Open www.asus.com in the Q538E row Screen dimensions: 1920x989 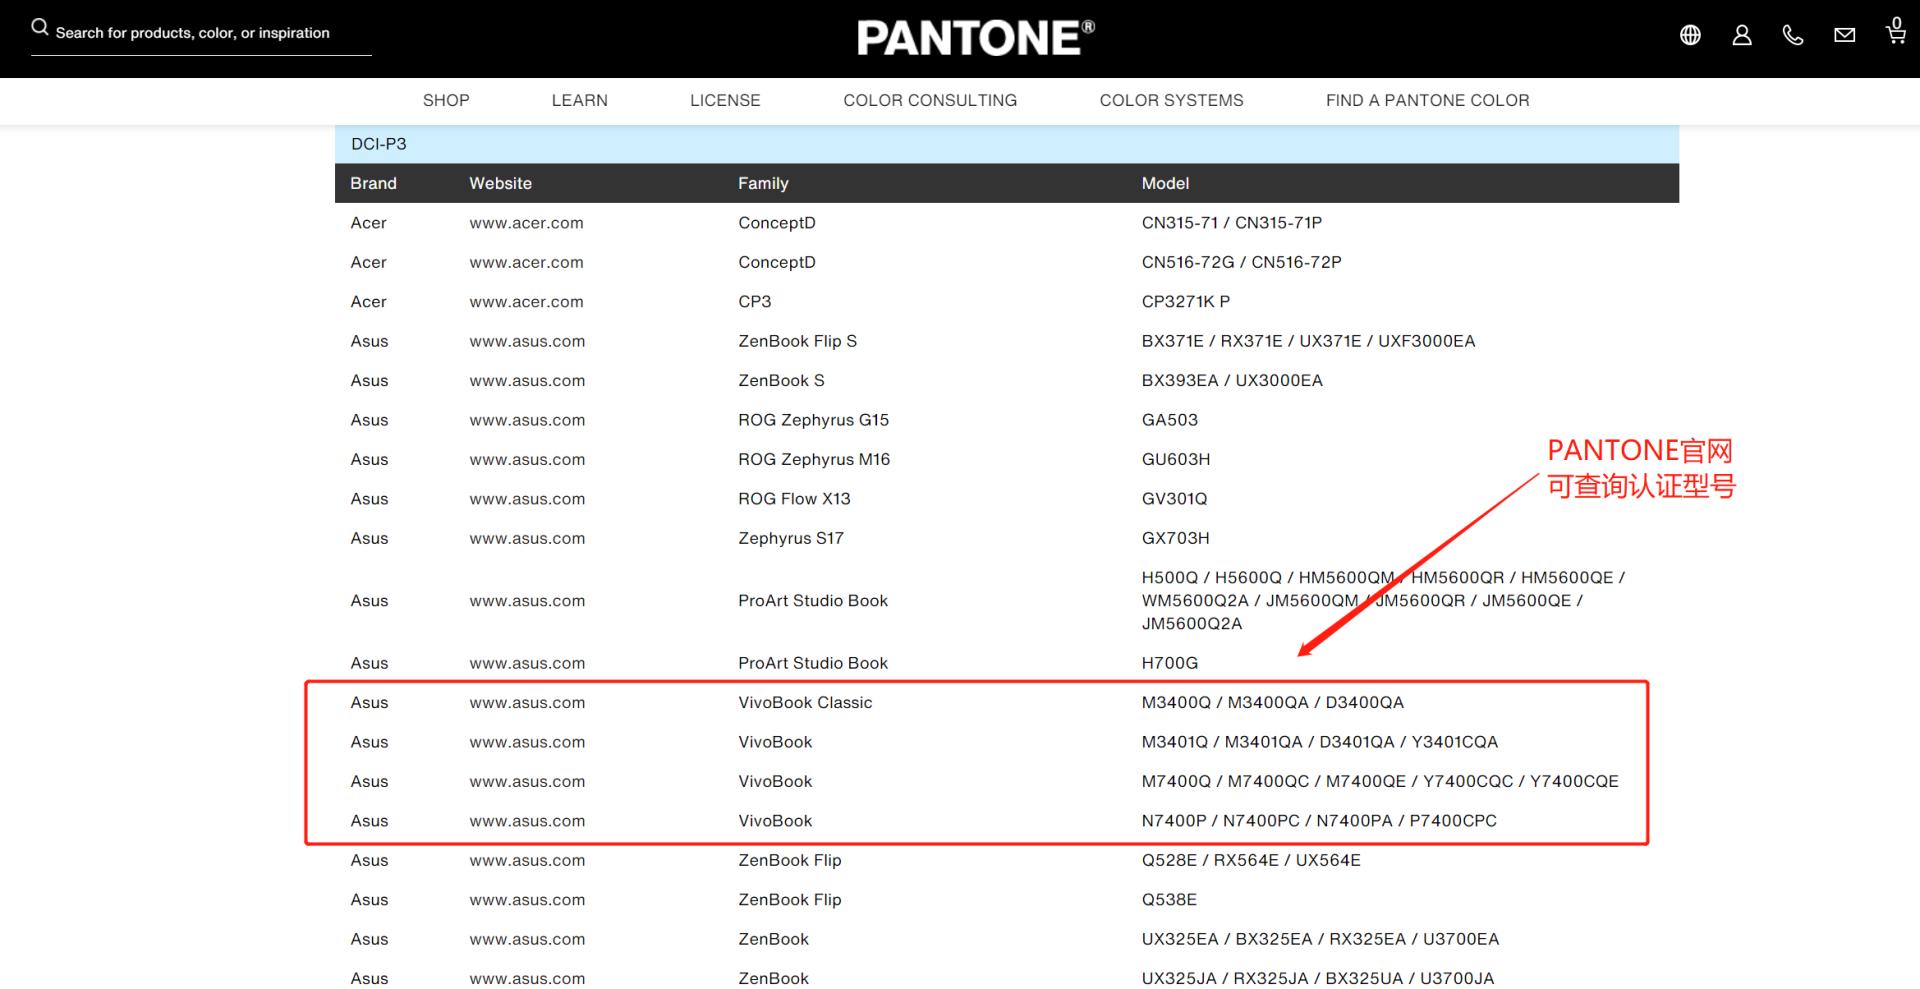coord(527,900)
